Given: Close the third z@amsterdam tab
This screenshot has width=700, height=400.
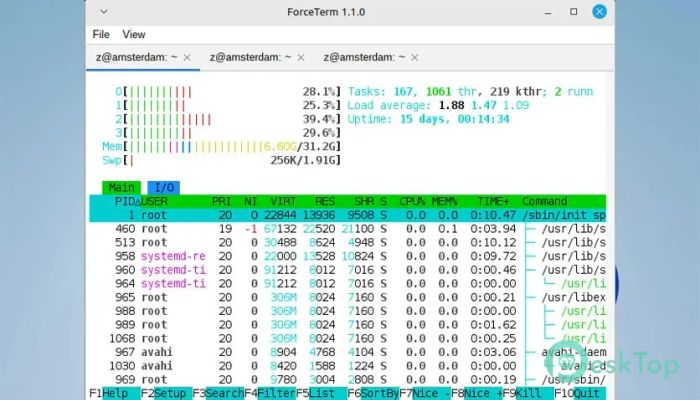Looking at the screenshot, I should [x=415, y=58].
